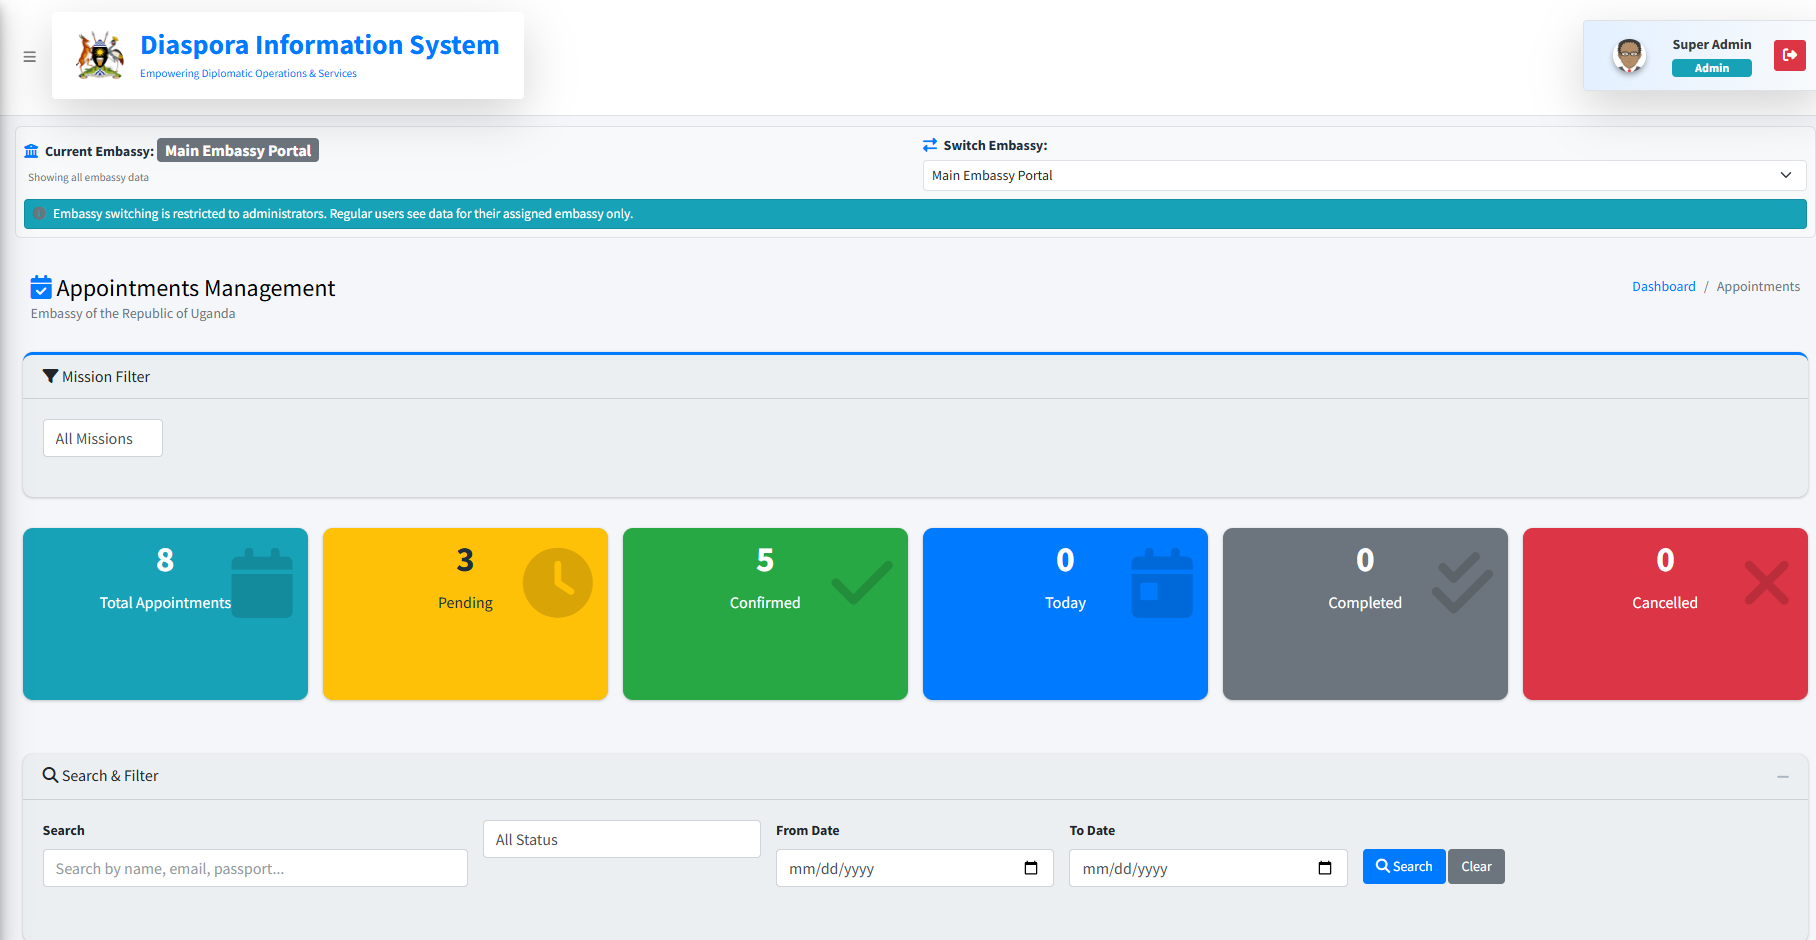Click the Uganda coat of arms logo
This screenshot has height=940, width=1816.
(x=101, y=55)
